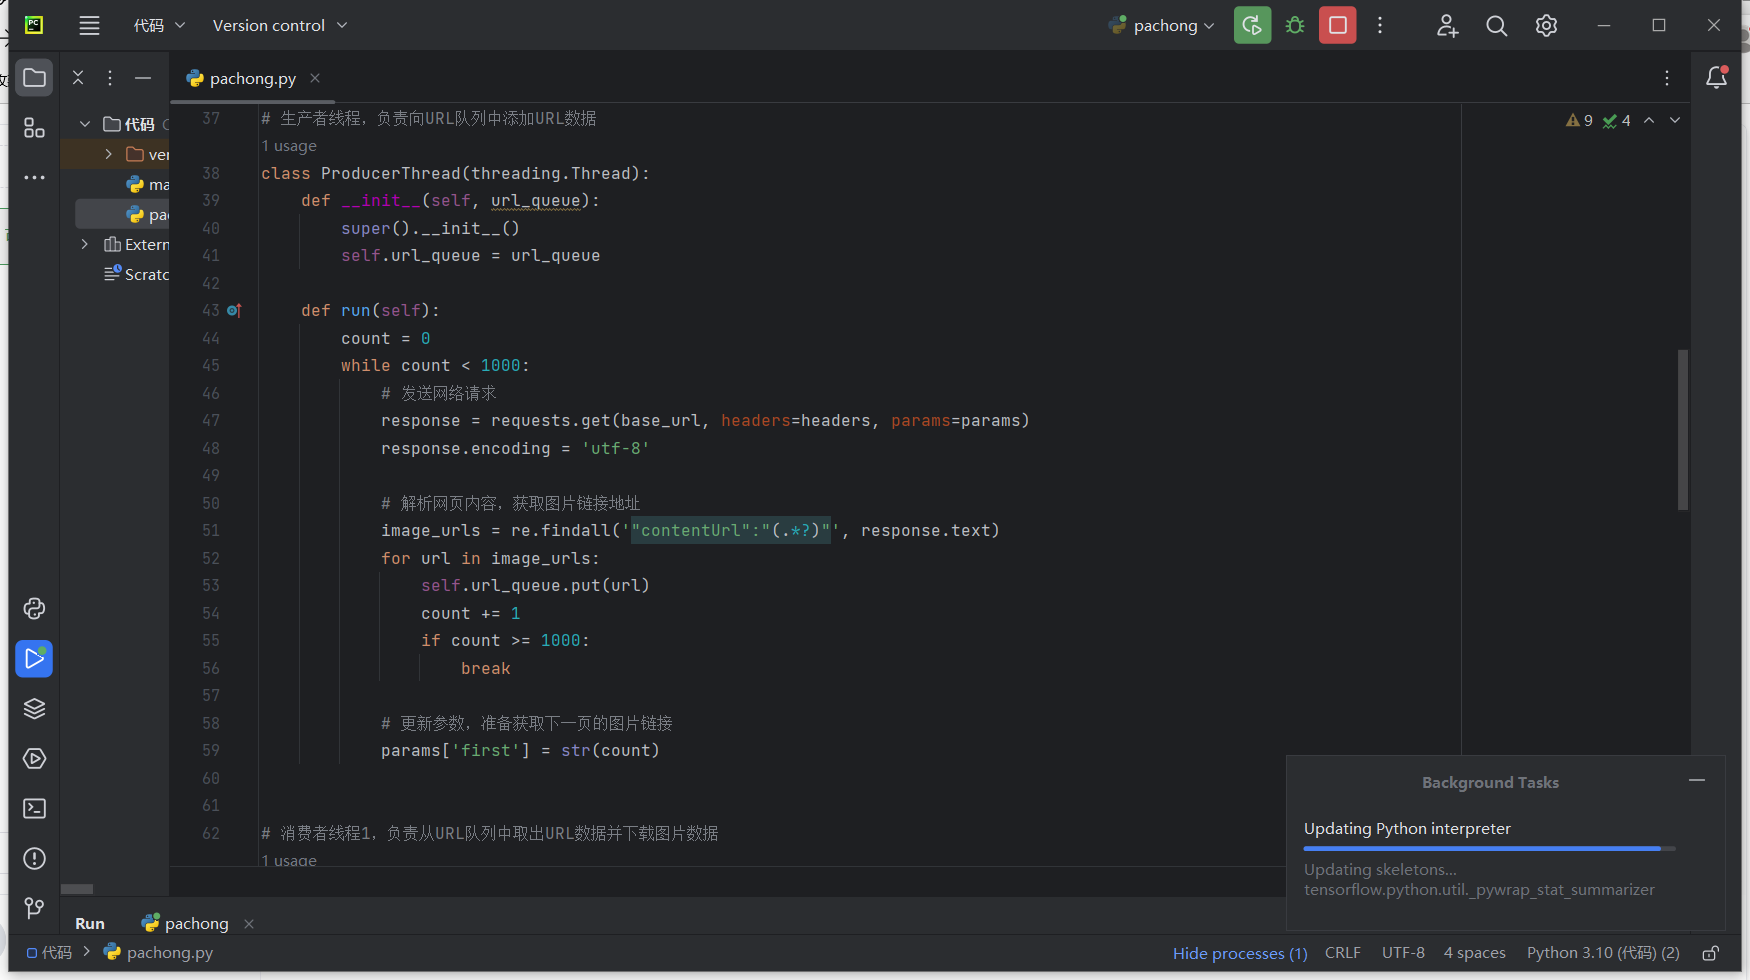Open the 代码 project dropdown
The image size is (1750, 980).
(x=159, y=26)
